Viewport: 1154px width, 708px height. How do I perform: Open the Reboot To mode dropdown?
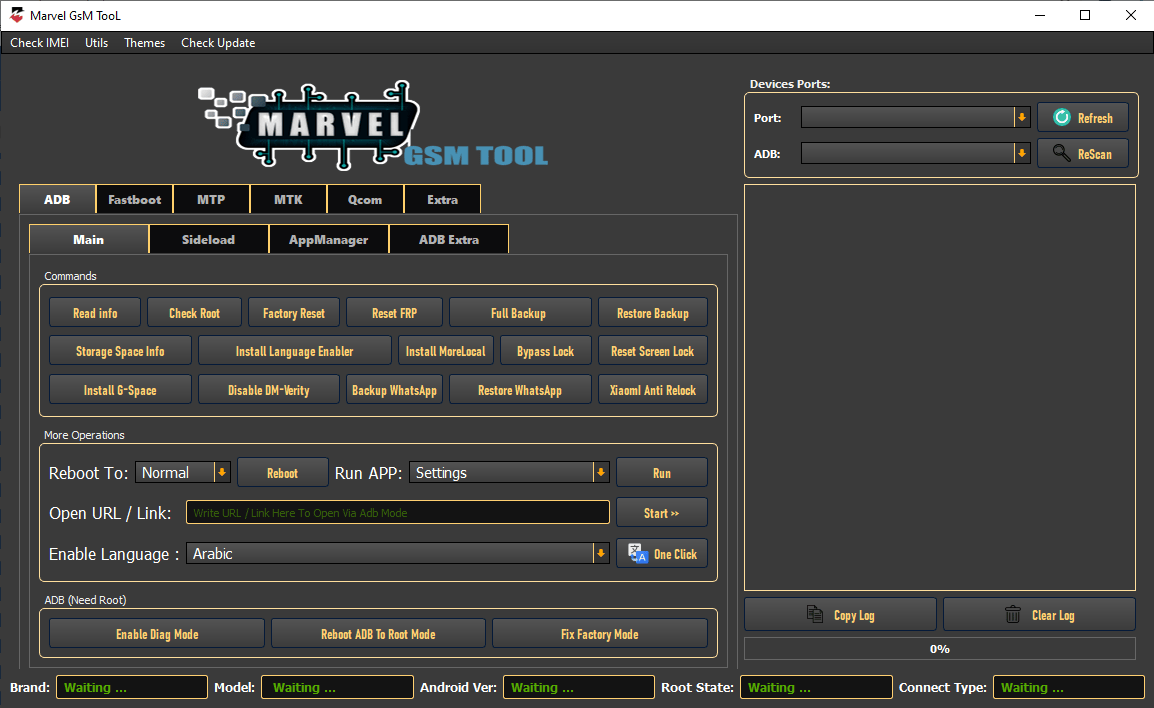coord(222,472)
